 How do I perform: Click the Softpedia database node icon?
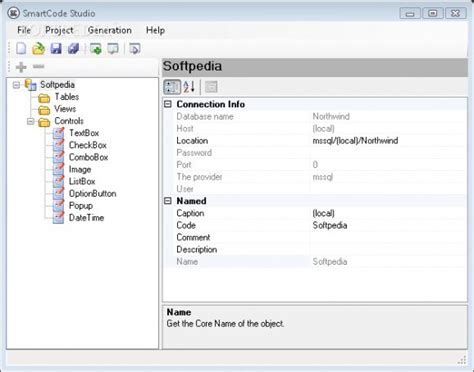point(31,85)
